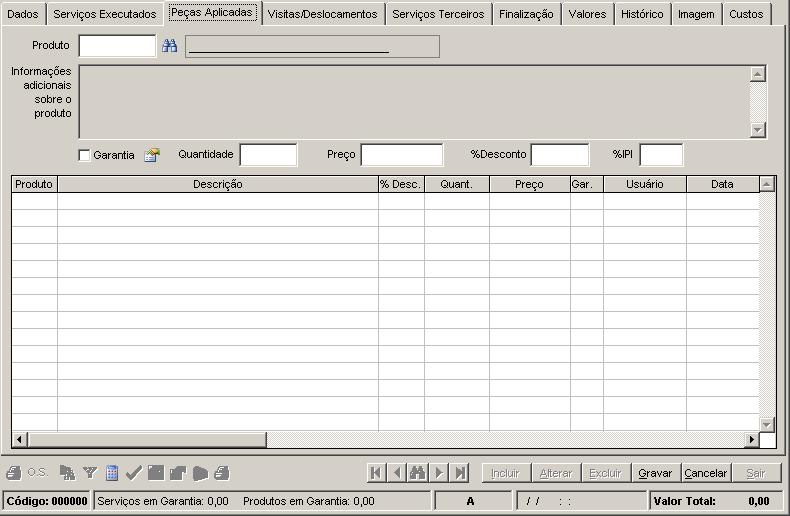Go to last record navigation button
Screen dimensions: 790x516
point(460,473)
